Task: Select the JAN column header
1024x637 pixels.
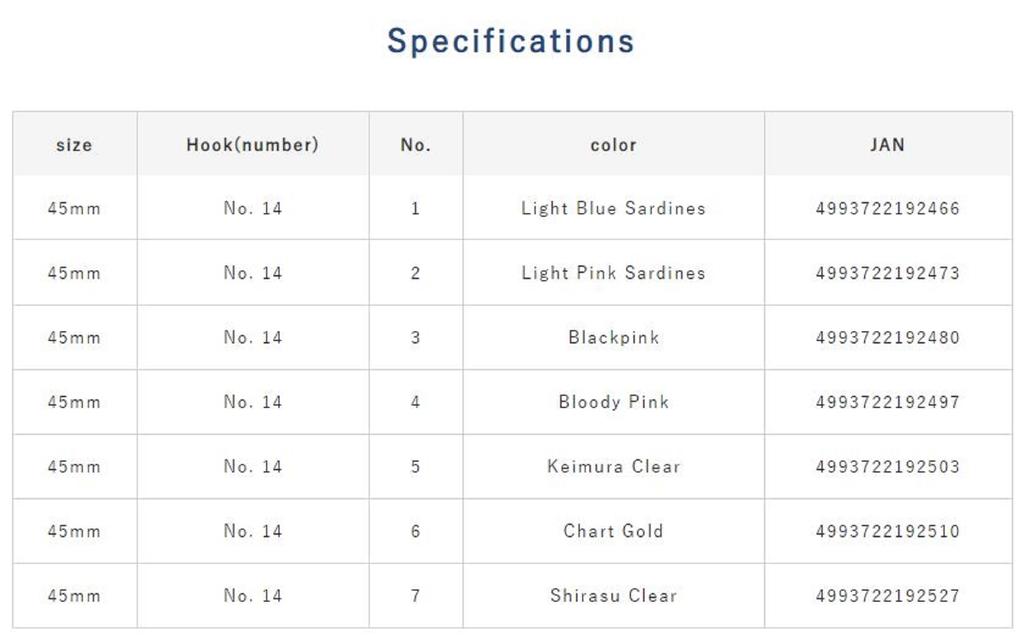Action: (887, 145)
